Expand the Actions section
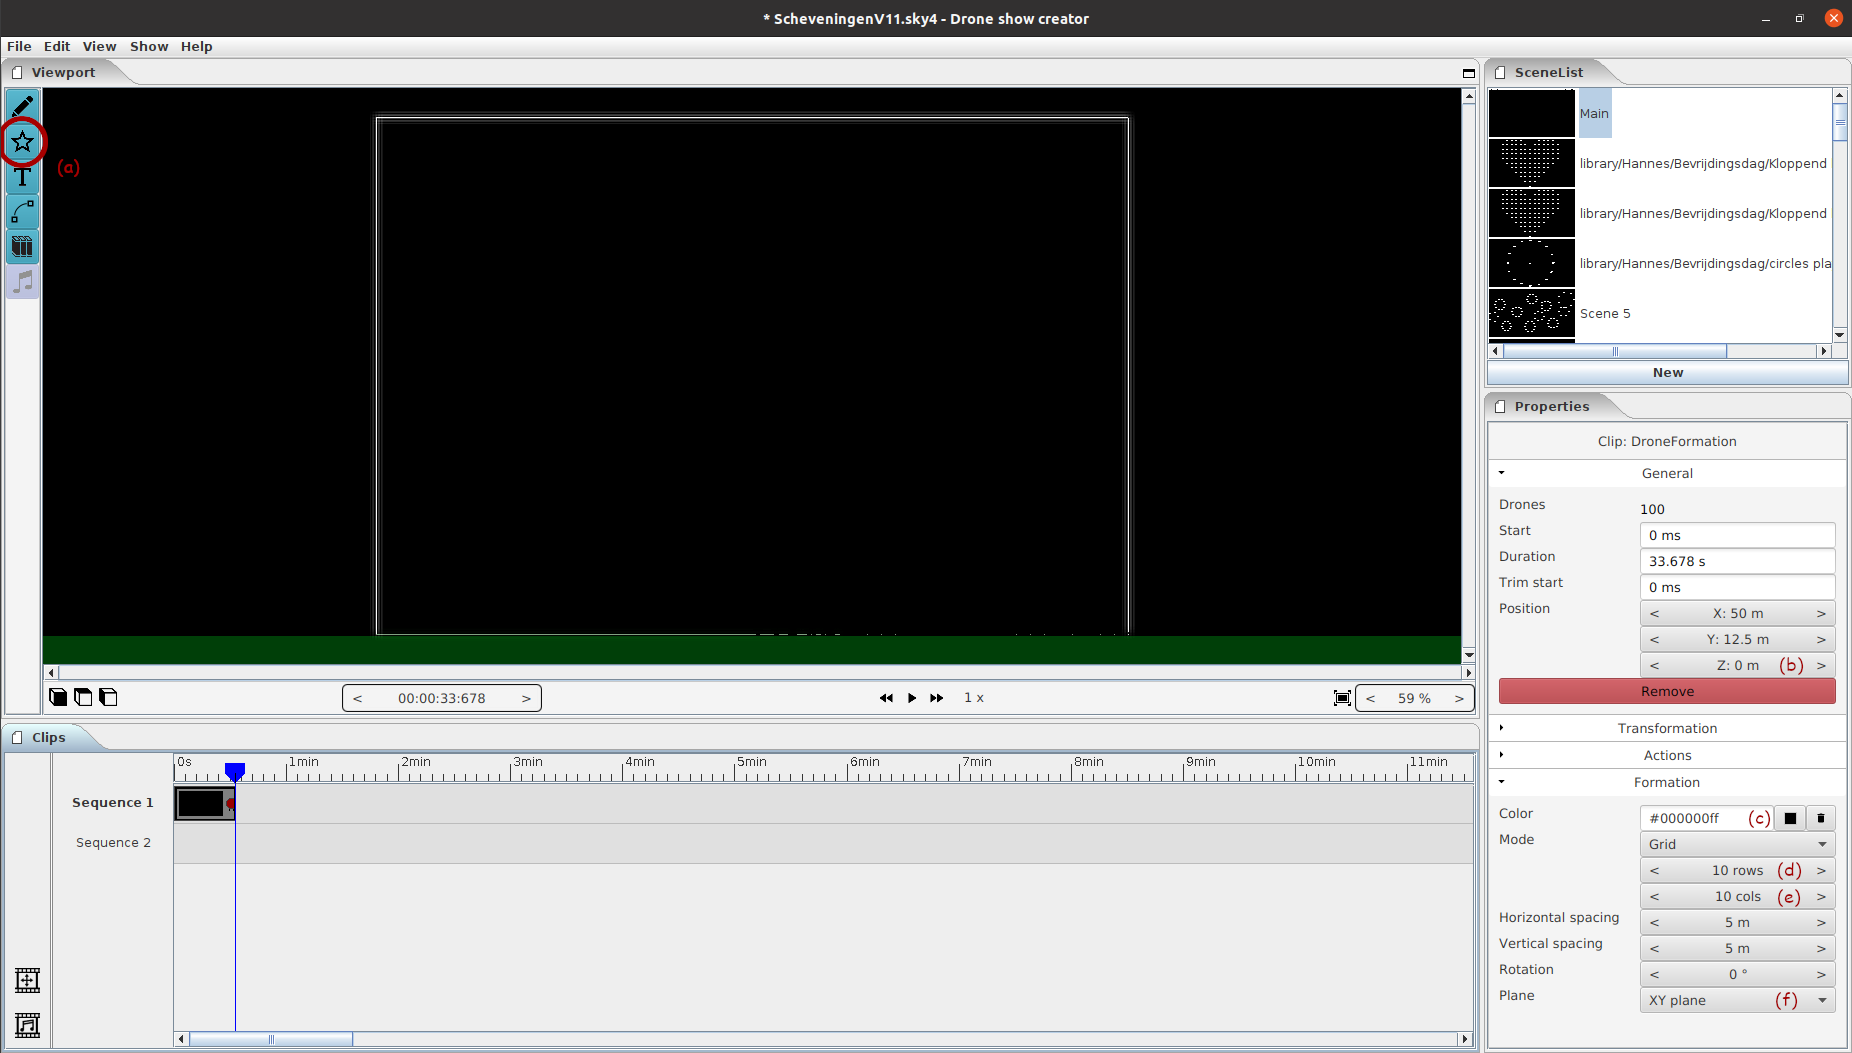This screenshot has width=1852, height=1053. (1667, 755)
